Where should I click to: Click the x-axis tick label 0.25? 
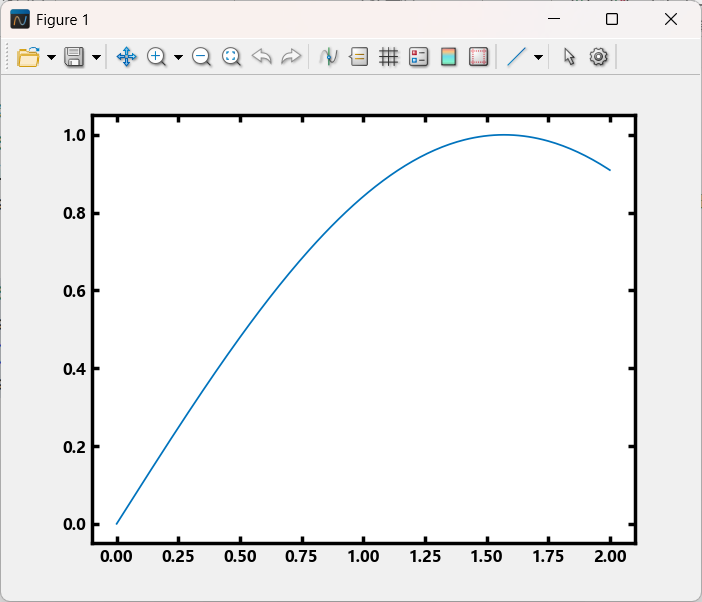coord(178,556)
